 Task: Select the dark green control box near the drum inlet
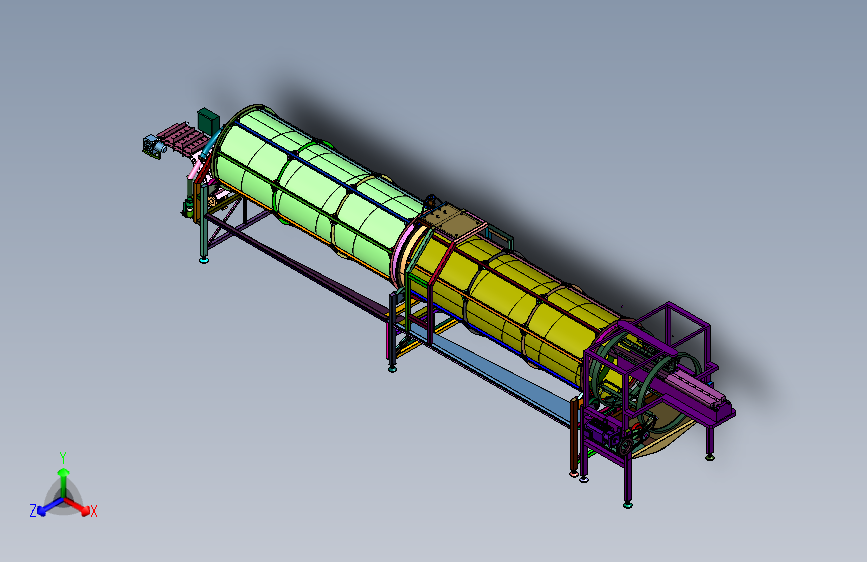pos(208,121)
